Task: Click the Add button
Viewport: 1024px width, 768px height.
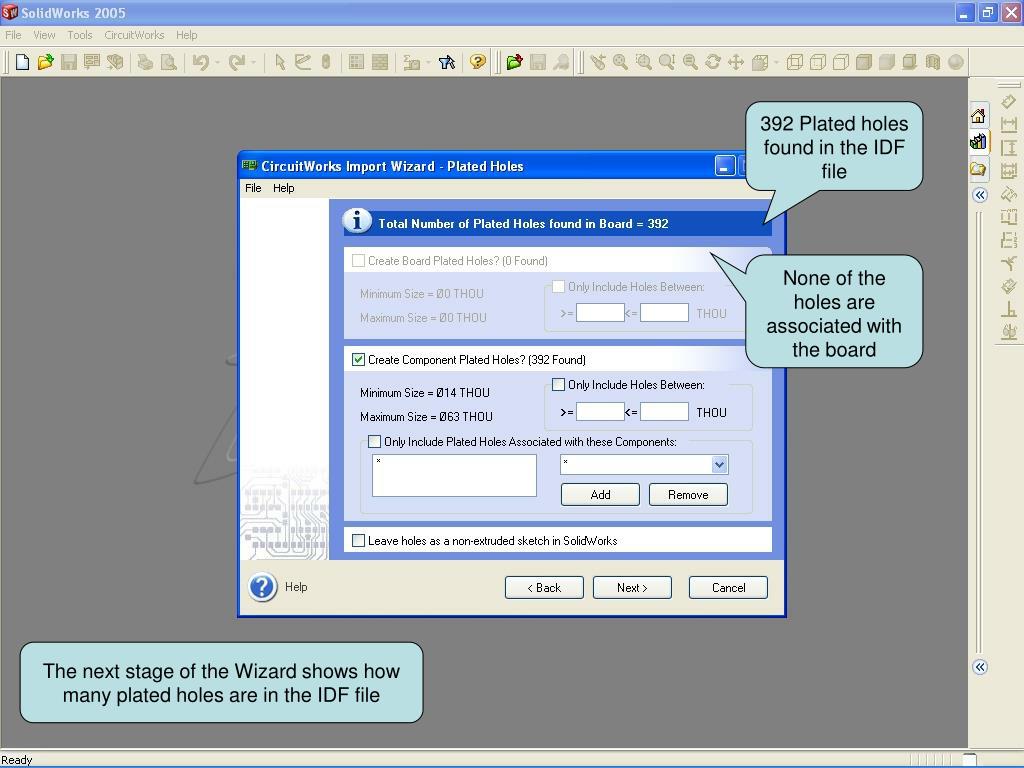Action: coord(600,495)
